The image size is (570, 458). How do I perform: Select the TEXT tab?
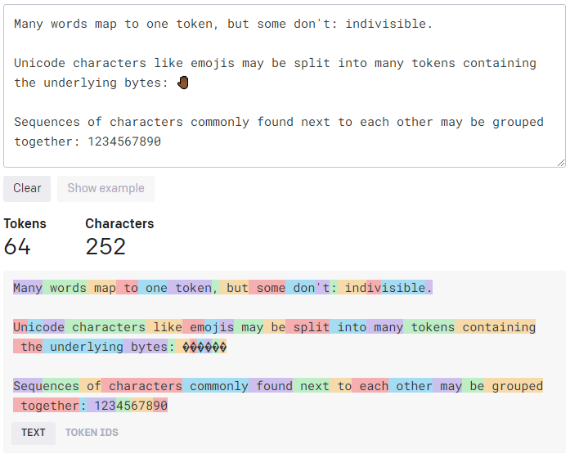coord(33,433)
